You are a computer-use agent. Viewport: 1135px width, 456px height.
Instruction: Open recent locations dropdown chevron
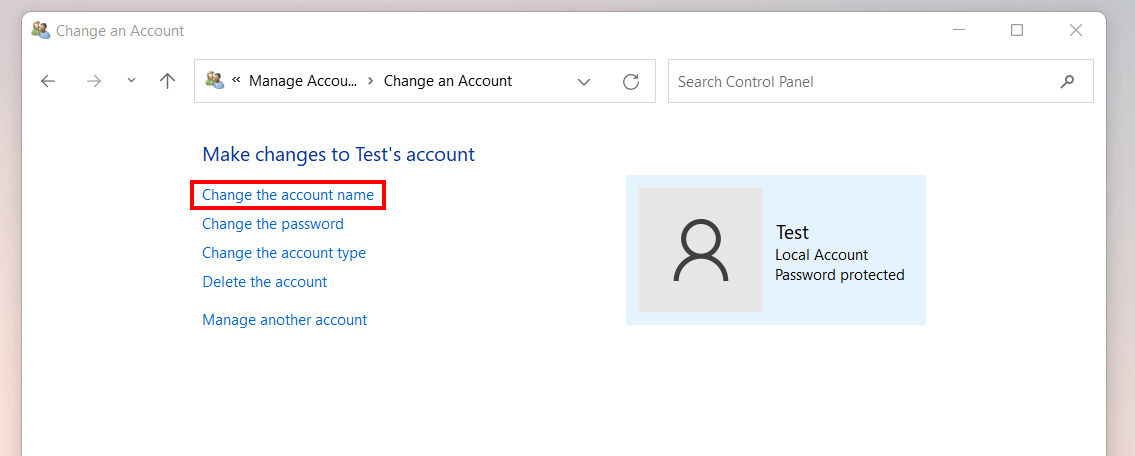click(131, 80)
